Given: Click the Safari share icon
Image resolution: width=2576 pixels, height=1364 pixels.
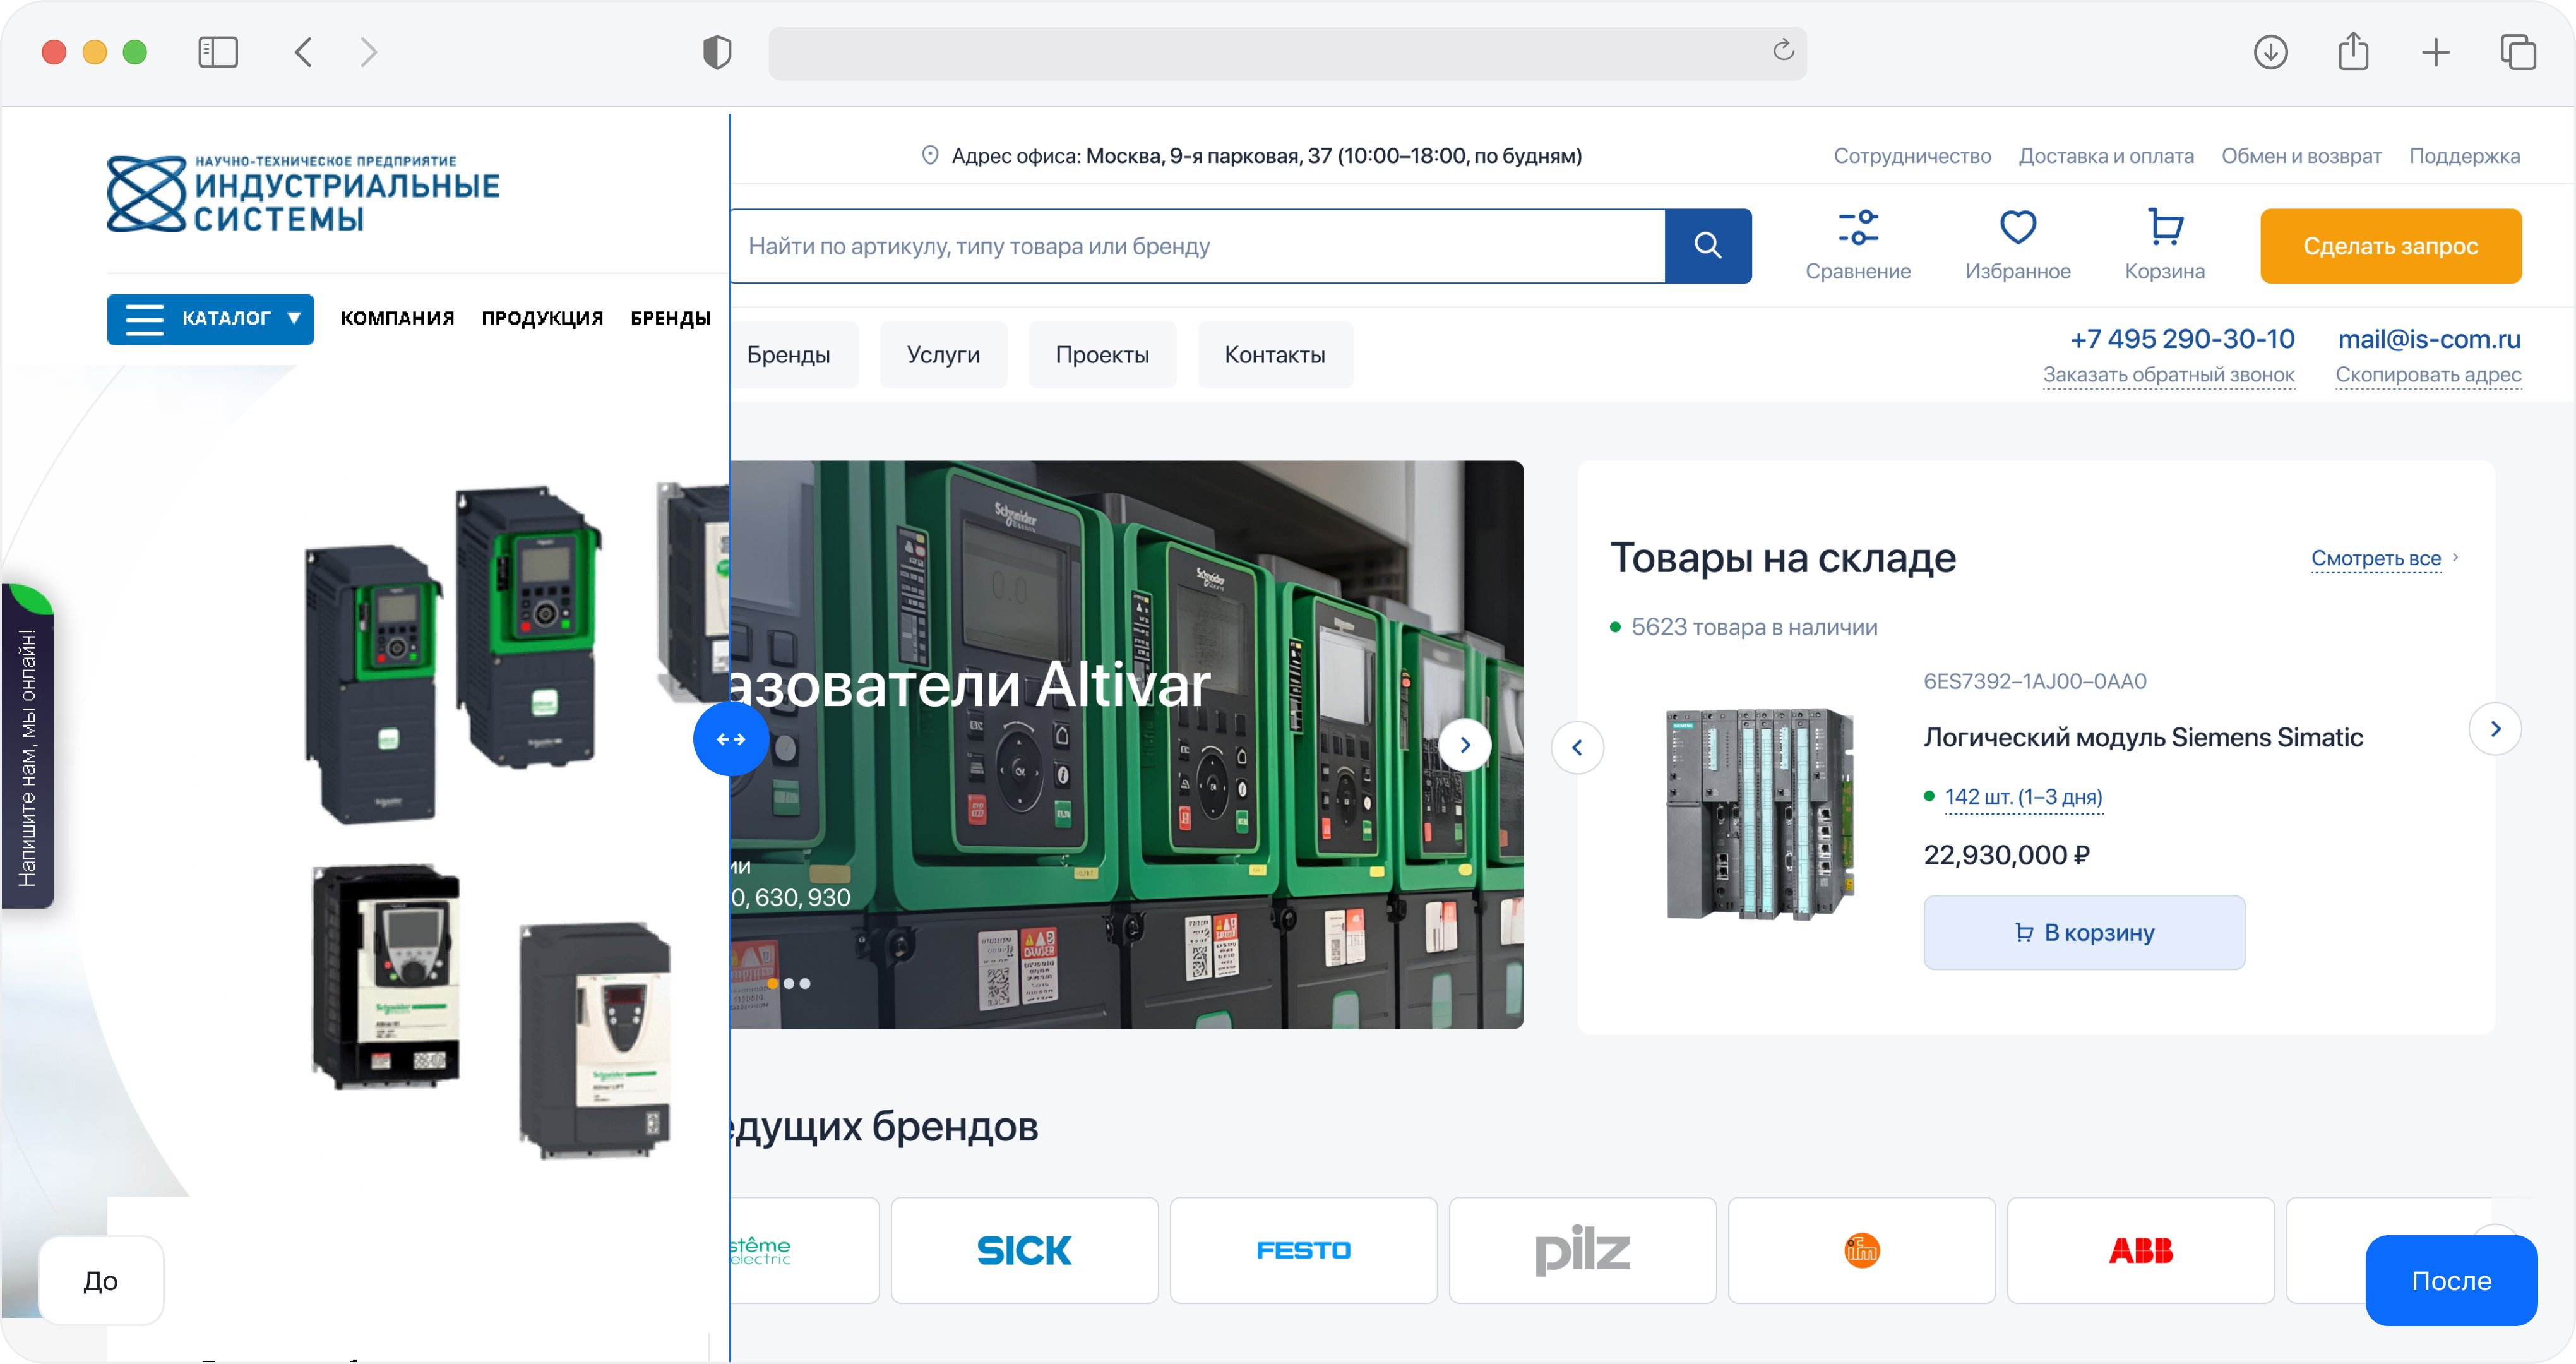Looking at the screenshot, I should click(2353, 52).
